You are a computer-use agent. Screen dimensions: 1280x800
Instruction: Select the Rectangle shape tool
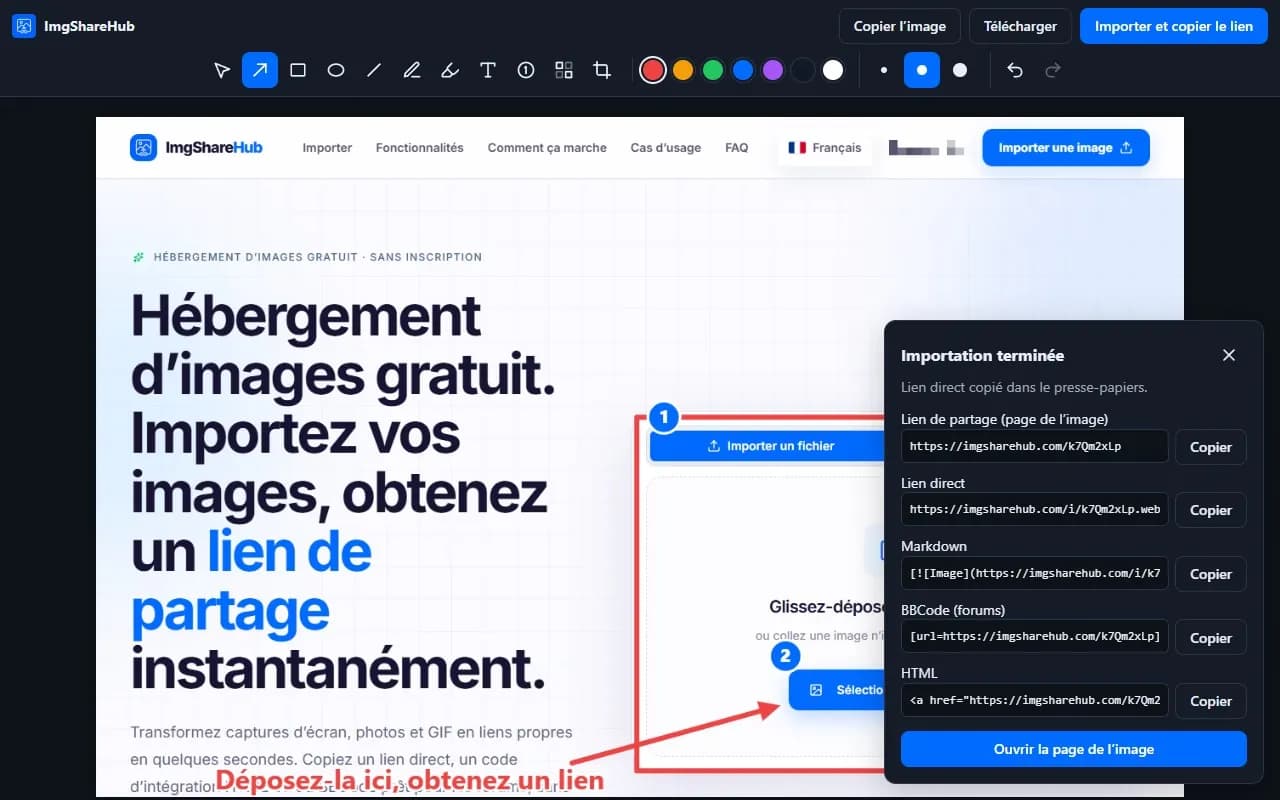click(x=298, y=70)
